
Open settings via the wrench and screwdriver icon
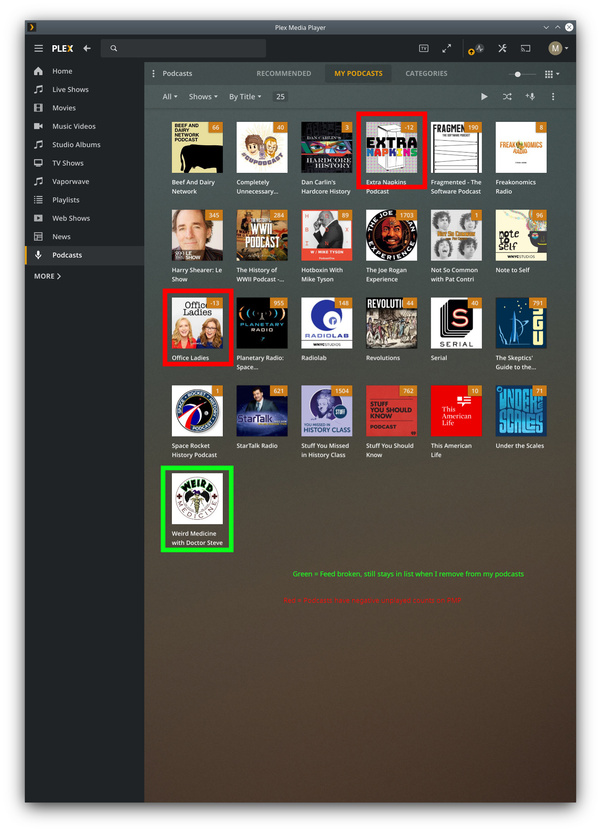pos(502,48)
